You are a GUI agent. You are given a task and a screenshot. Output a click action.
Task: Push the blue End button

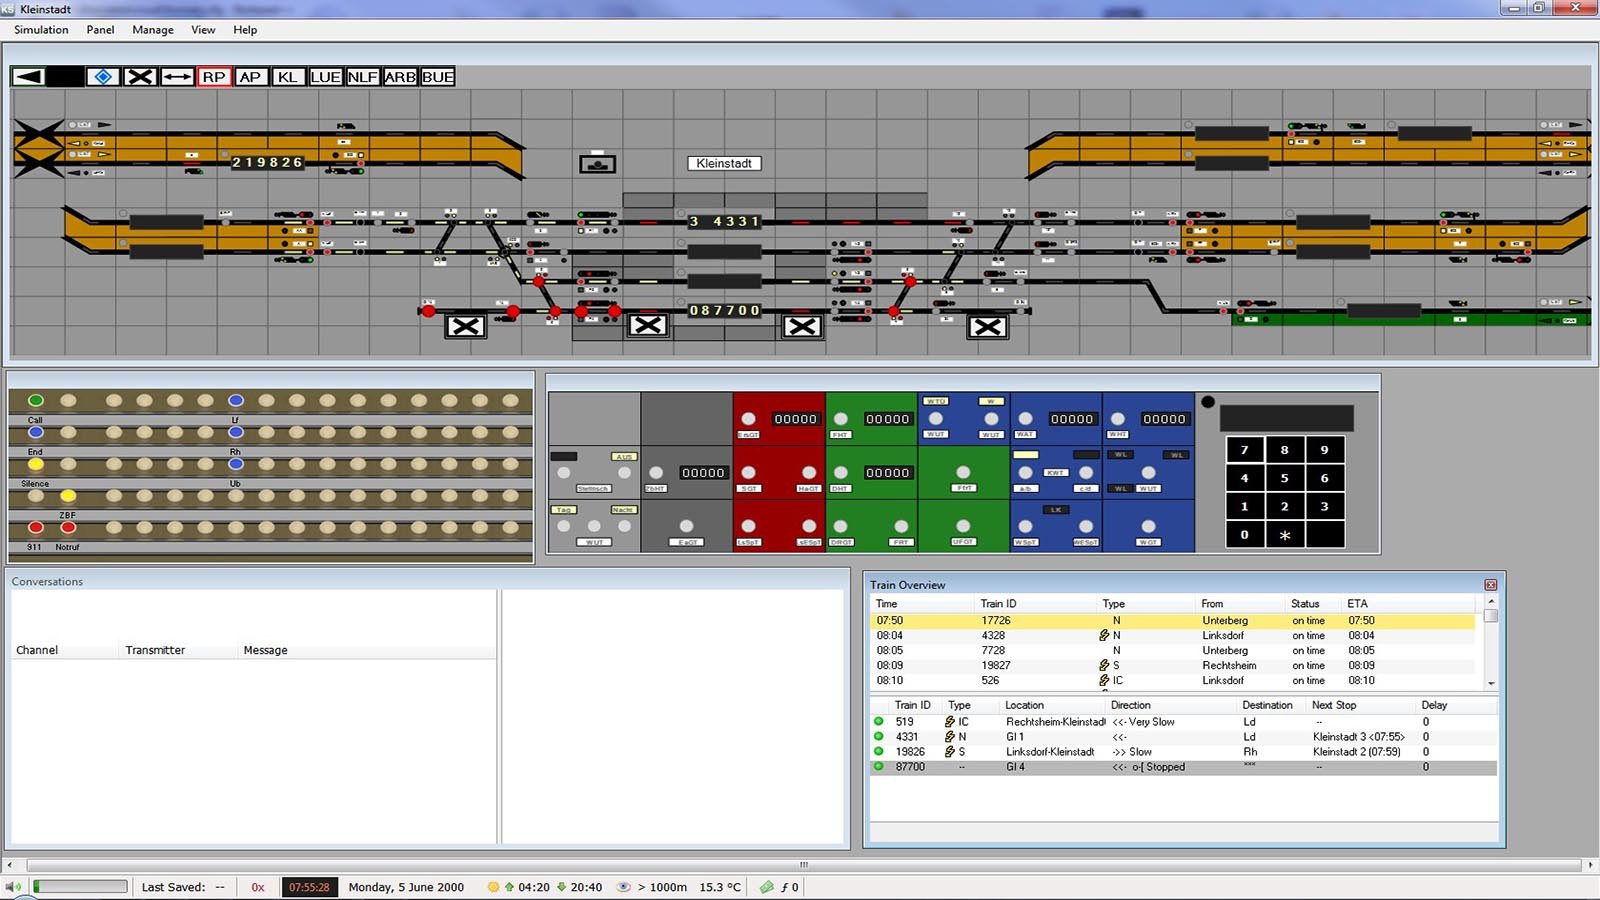(36, 433)
